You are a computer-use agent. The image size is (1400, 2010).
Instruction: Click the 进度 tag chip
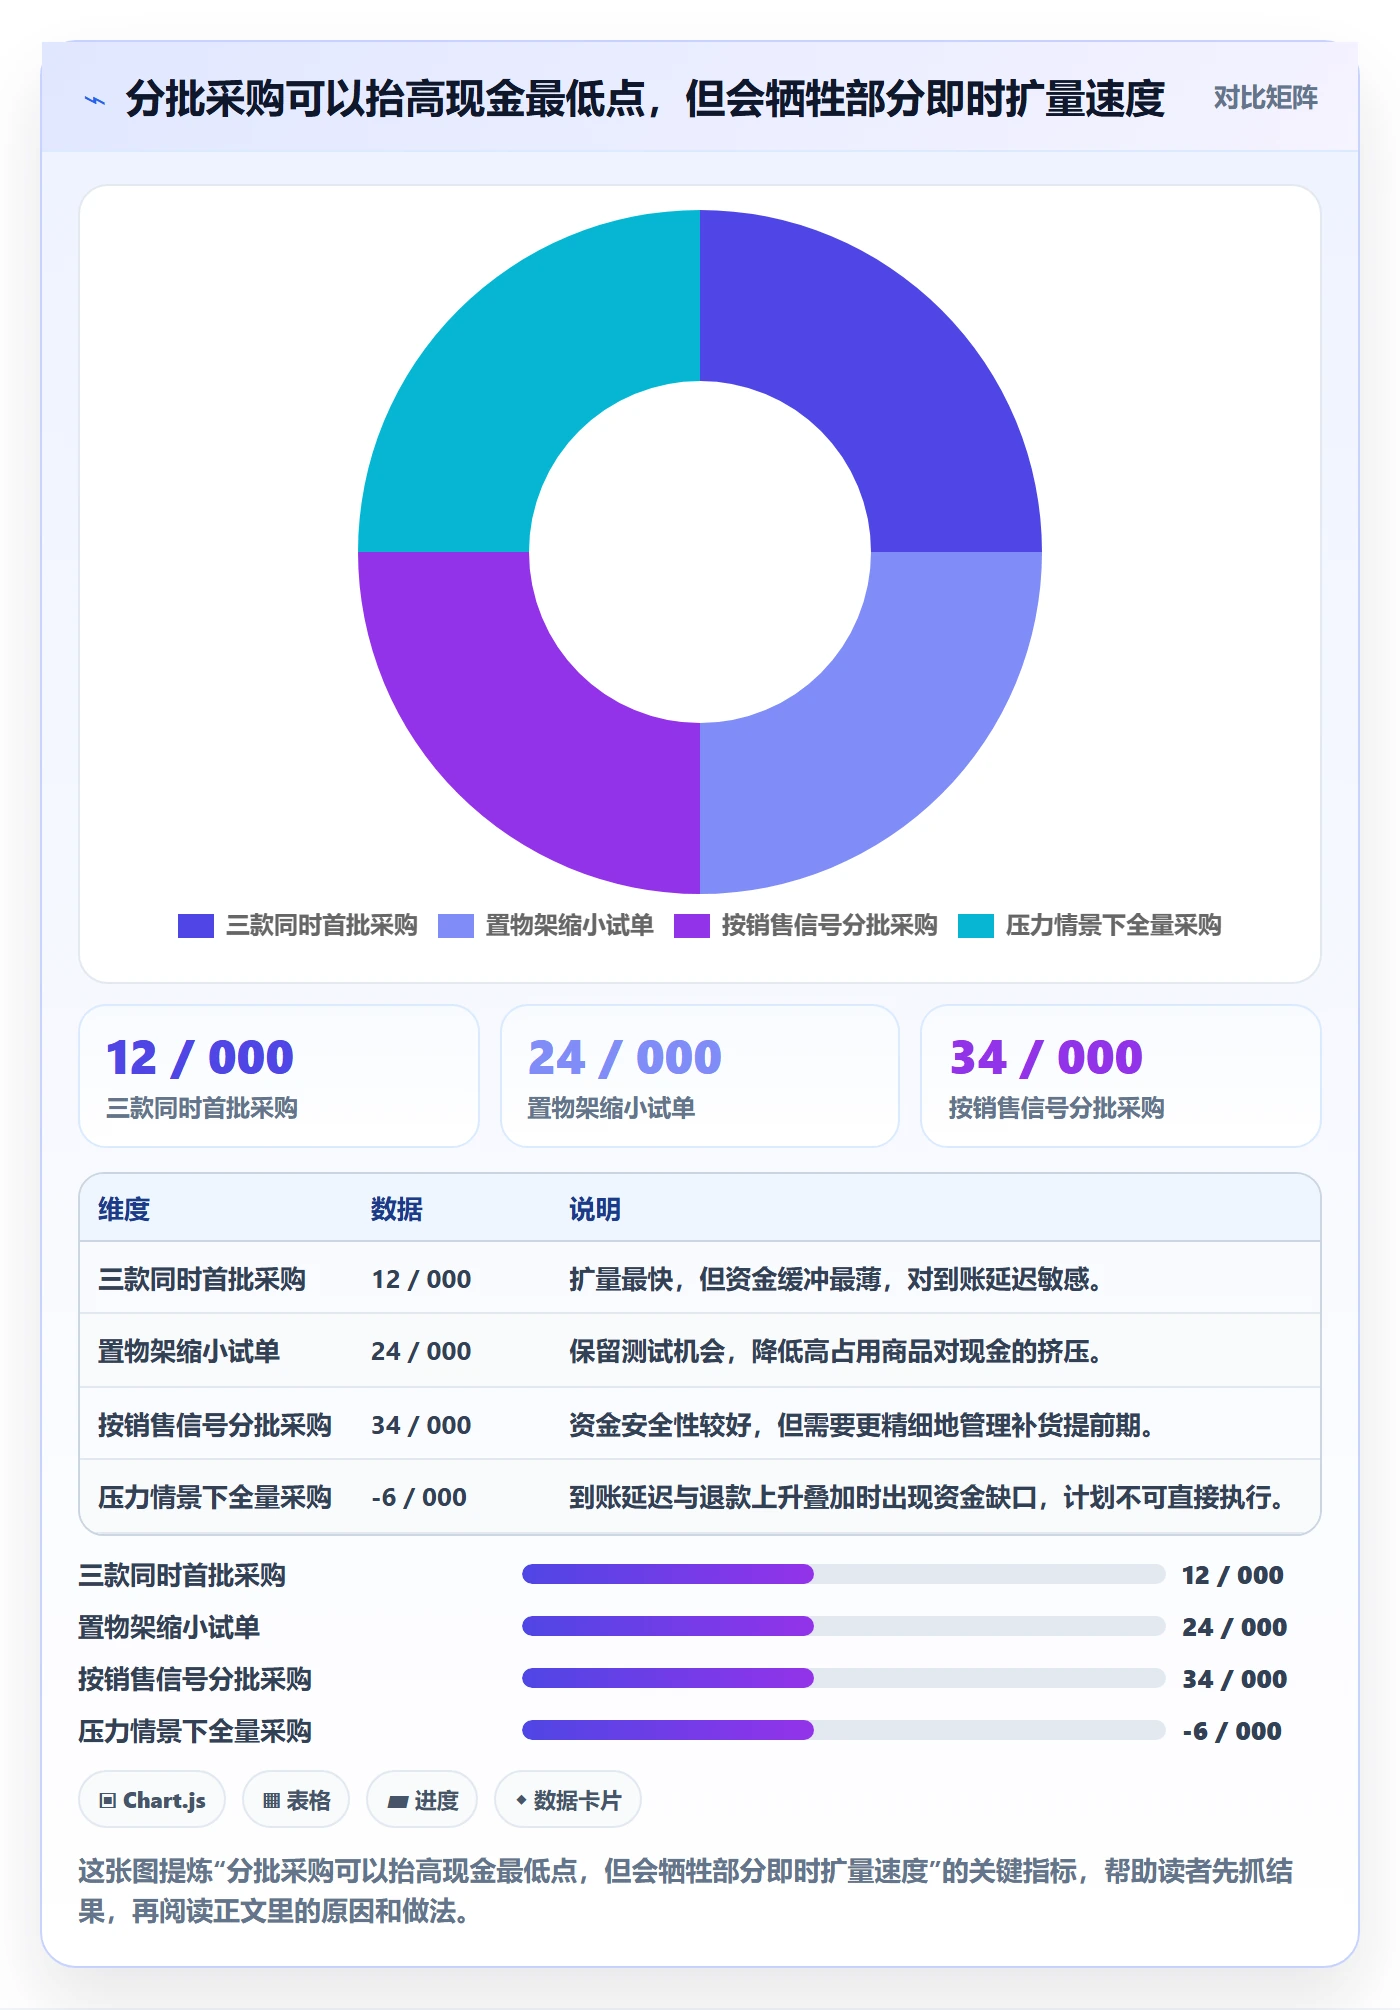[422, 1800]
